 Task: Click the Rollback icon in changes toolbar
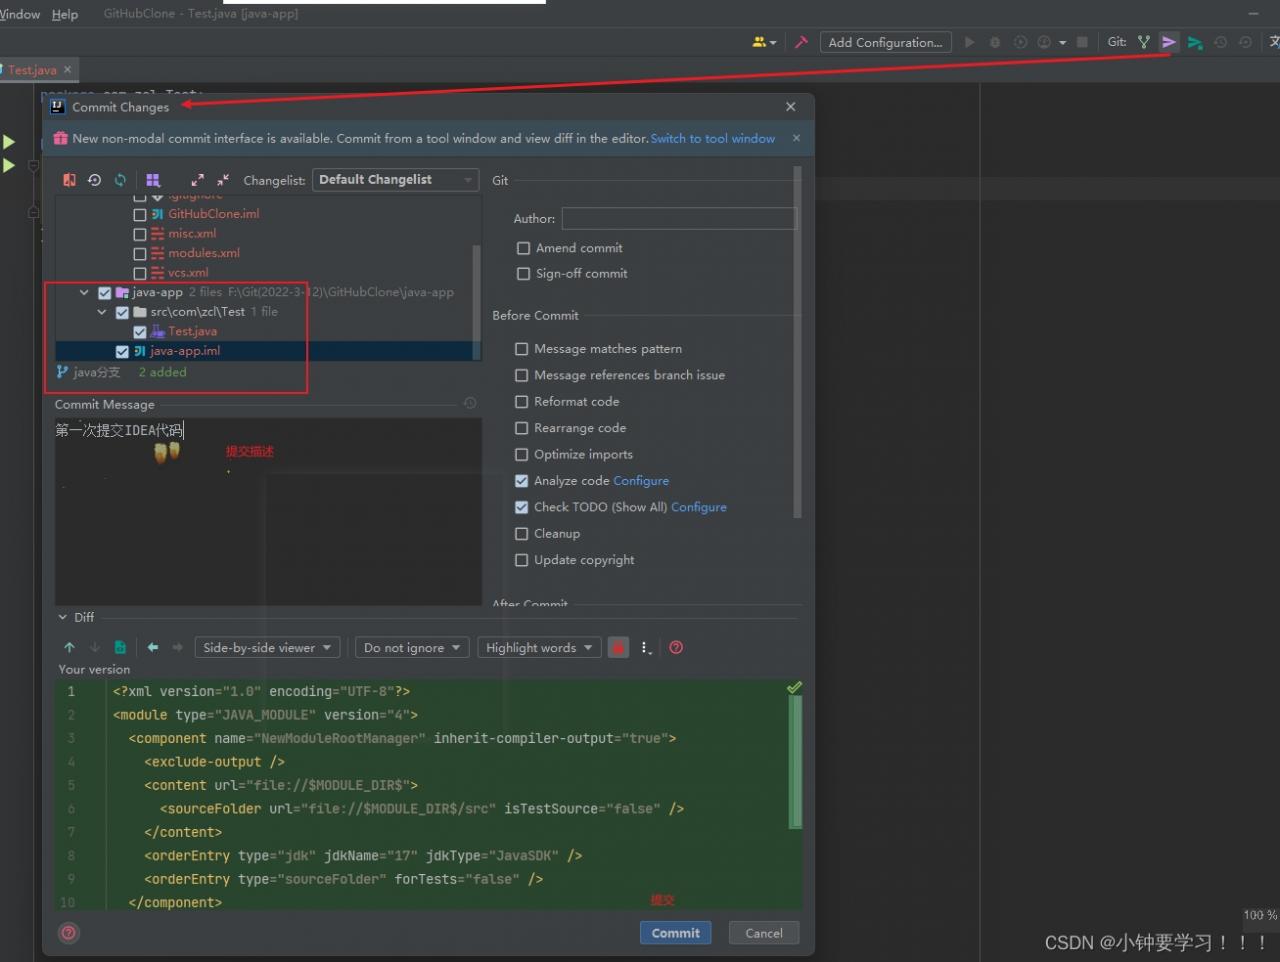[94, 180]
